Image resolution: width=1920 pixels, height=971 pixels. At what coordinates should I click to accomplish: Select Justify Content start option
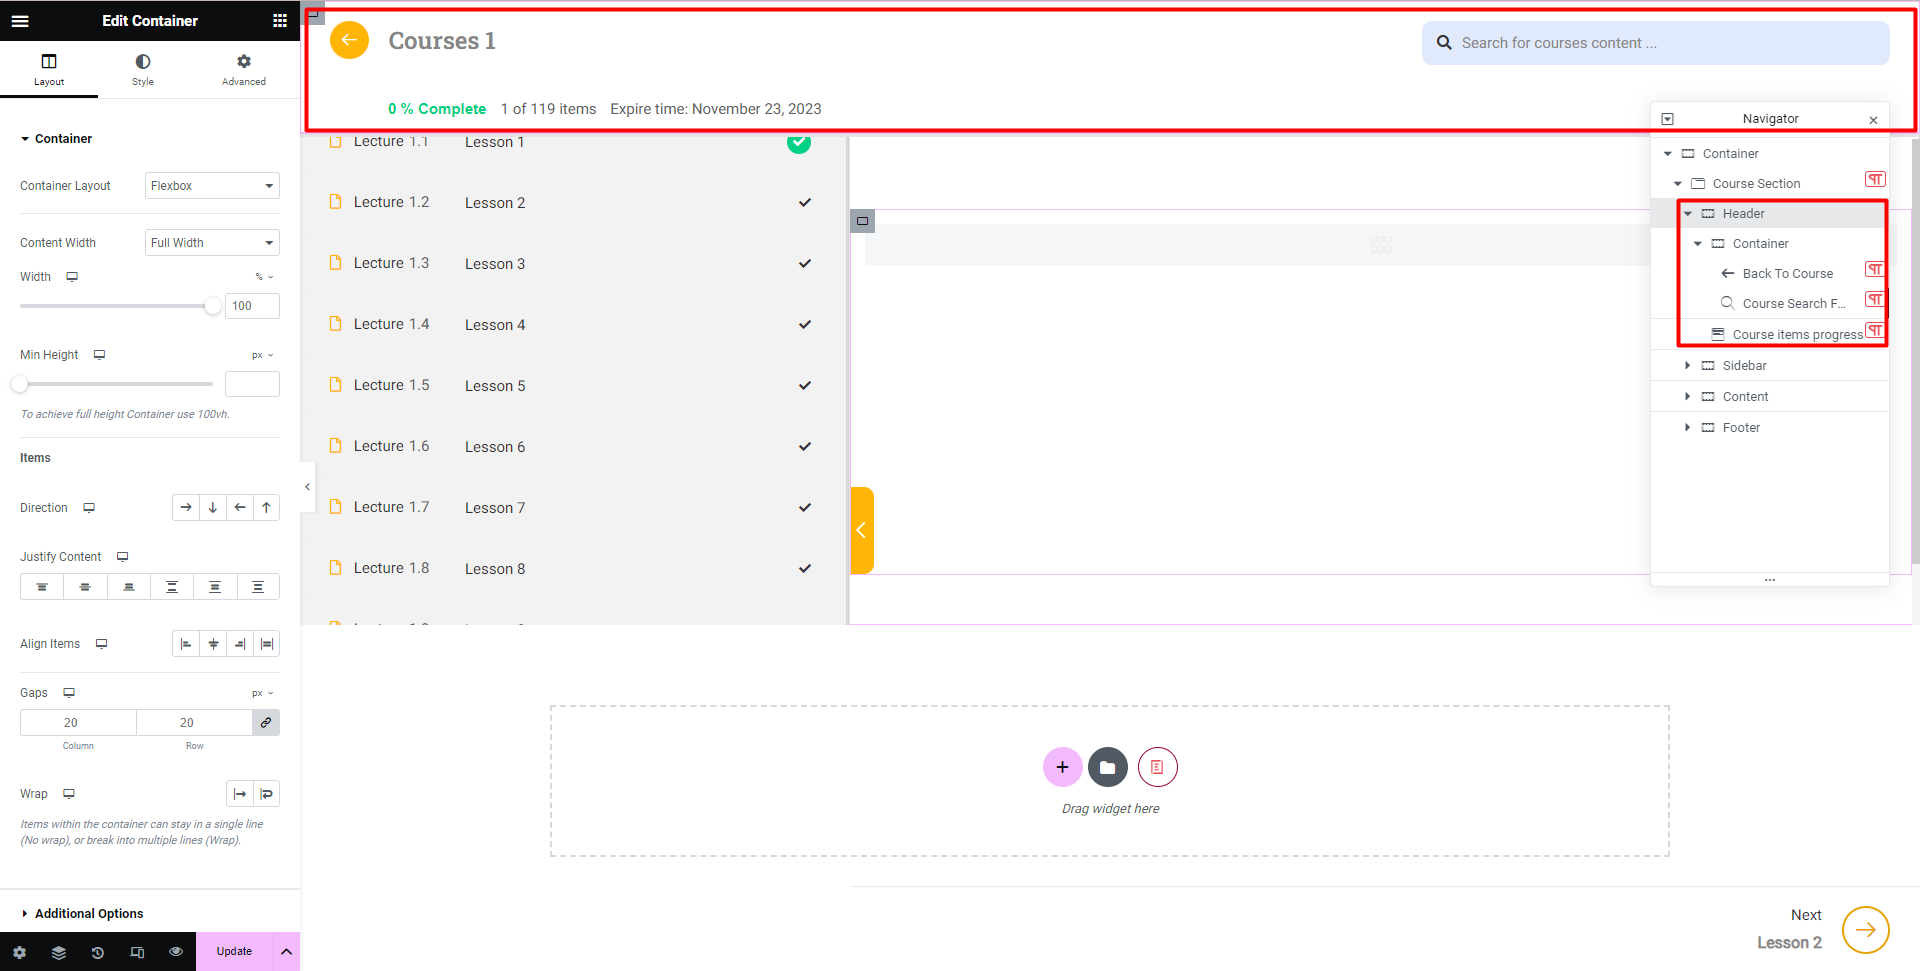[42, 587]
